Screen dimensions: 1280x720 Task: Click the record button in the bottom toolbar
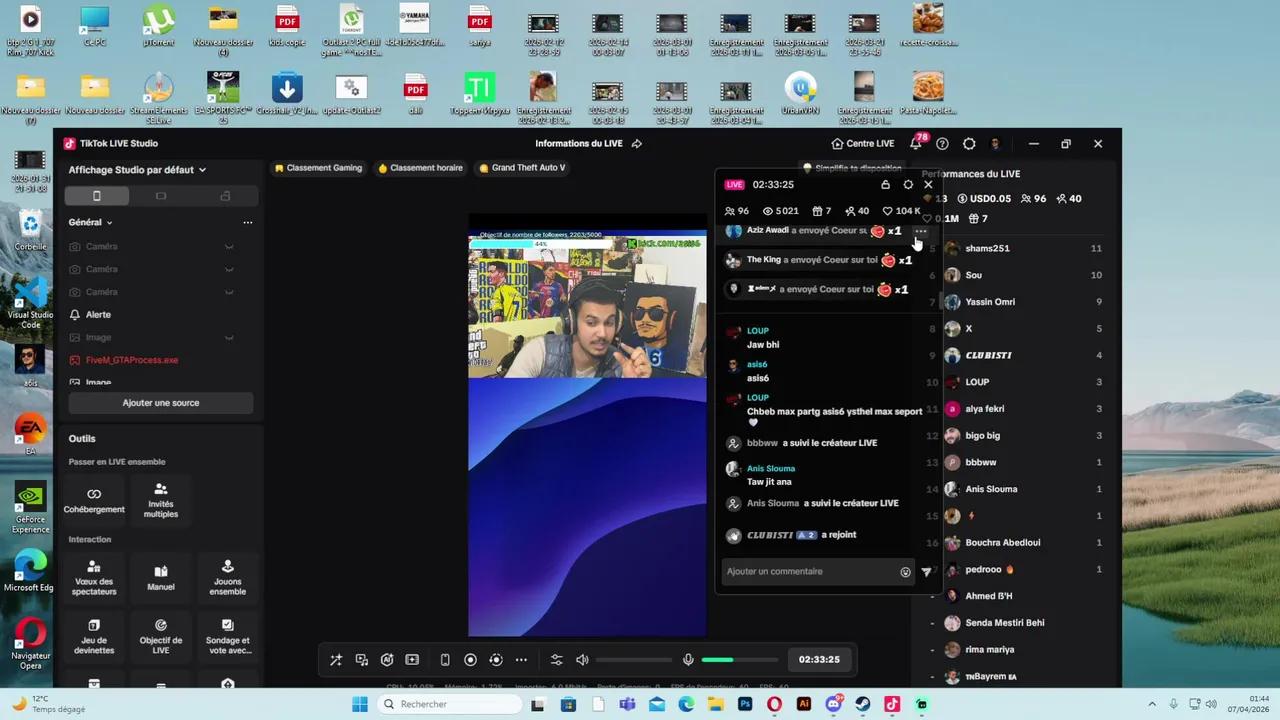point(470,660)
